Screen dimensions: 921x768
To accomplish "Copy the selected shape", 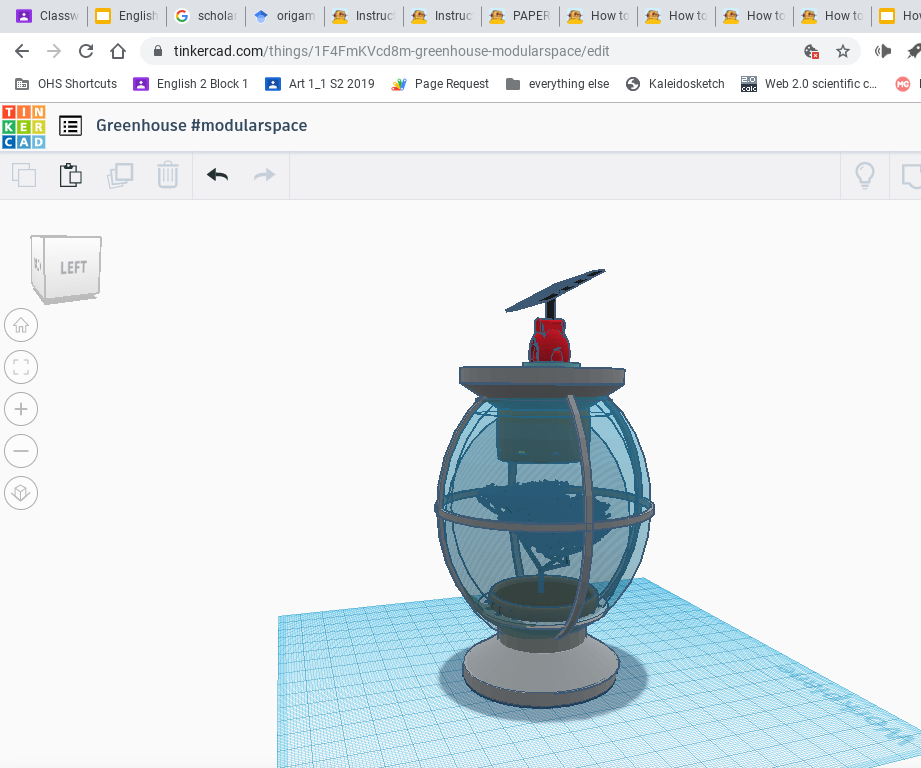I will click(23, 175).
